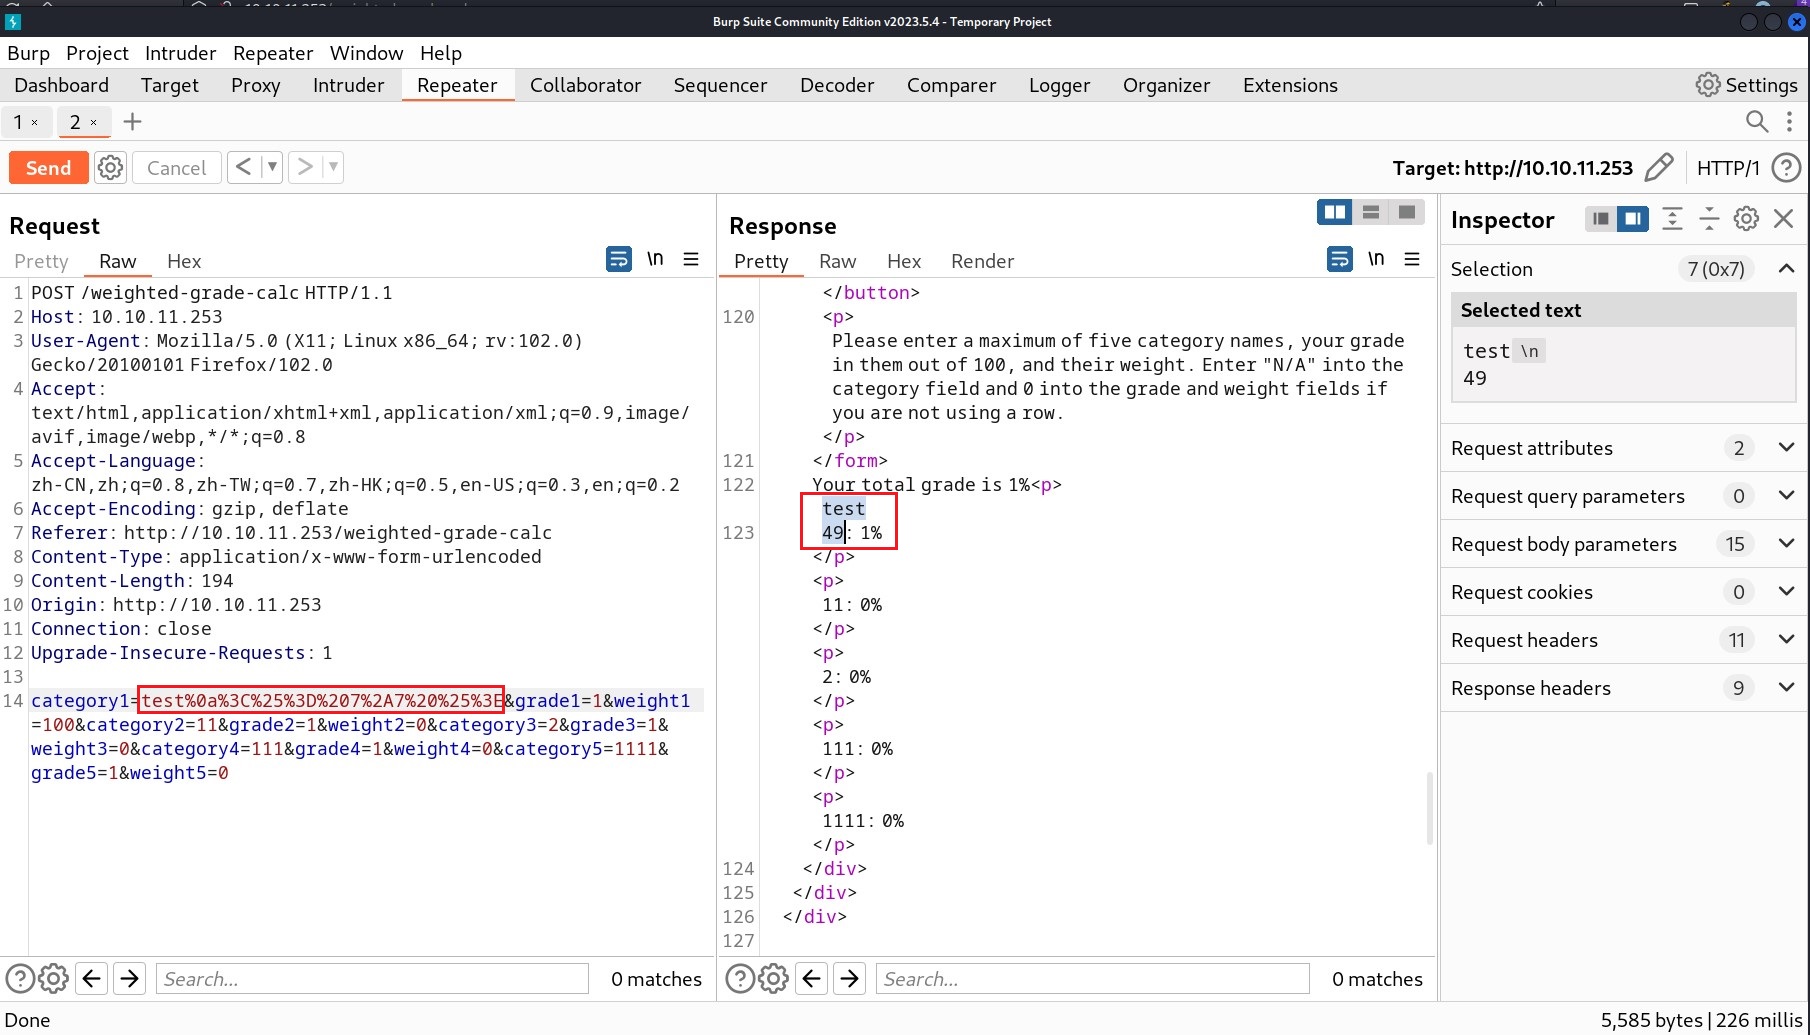The height and width of the screenshot is (1035, 1810).
Task: Open the Intruder menu in menu bar
Action: pos(180,53)
